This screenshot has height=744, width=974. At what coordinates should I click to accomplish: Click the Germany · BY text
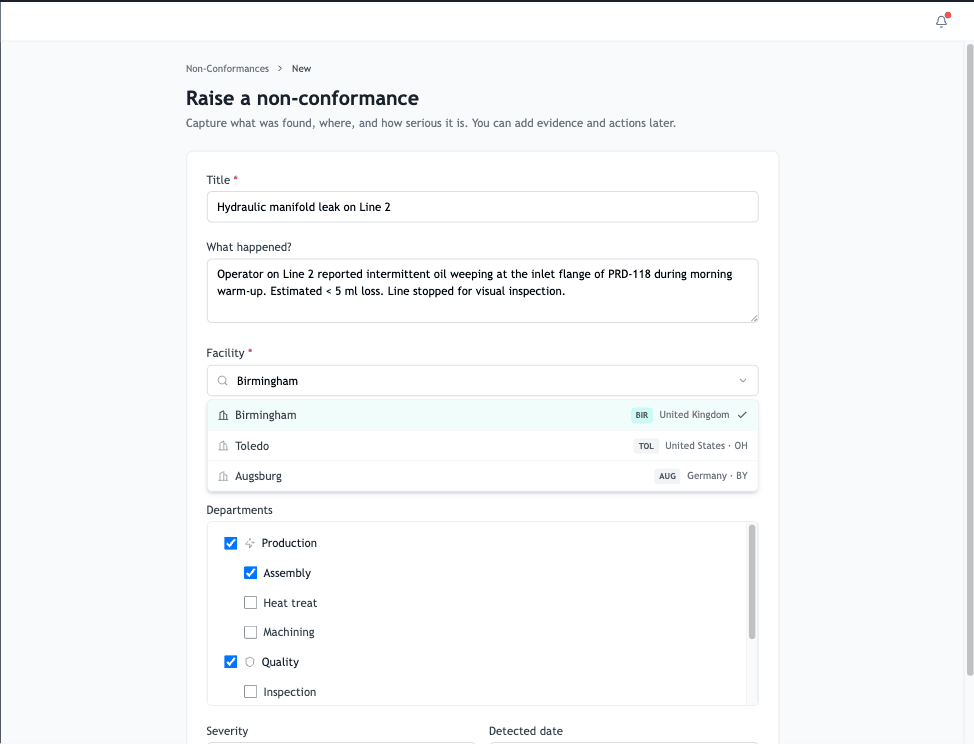717,476
